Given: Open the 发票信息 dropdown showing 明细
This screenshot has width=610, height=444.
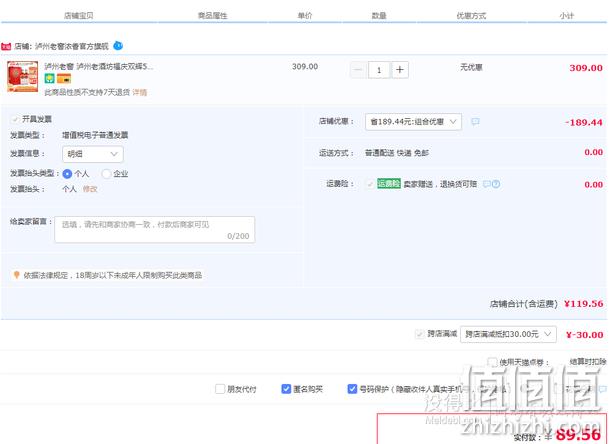Looking at the screenshot, I should (x=93, y=154).
